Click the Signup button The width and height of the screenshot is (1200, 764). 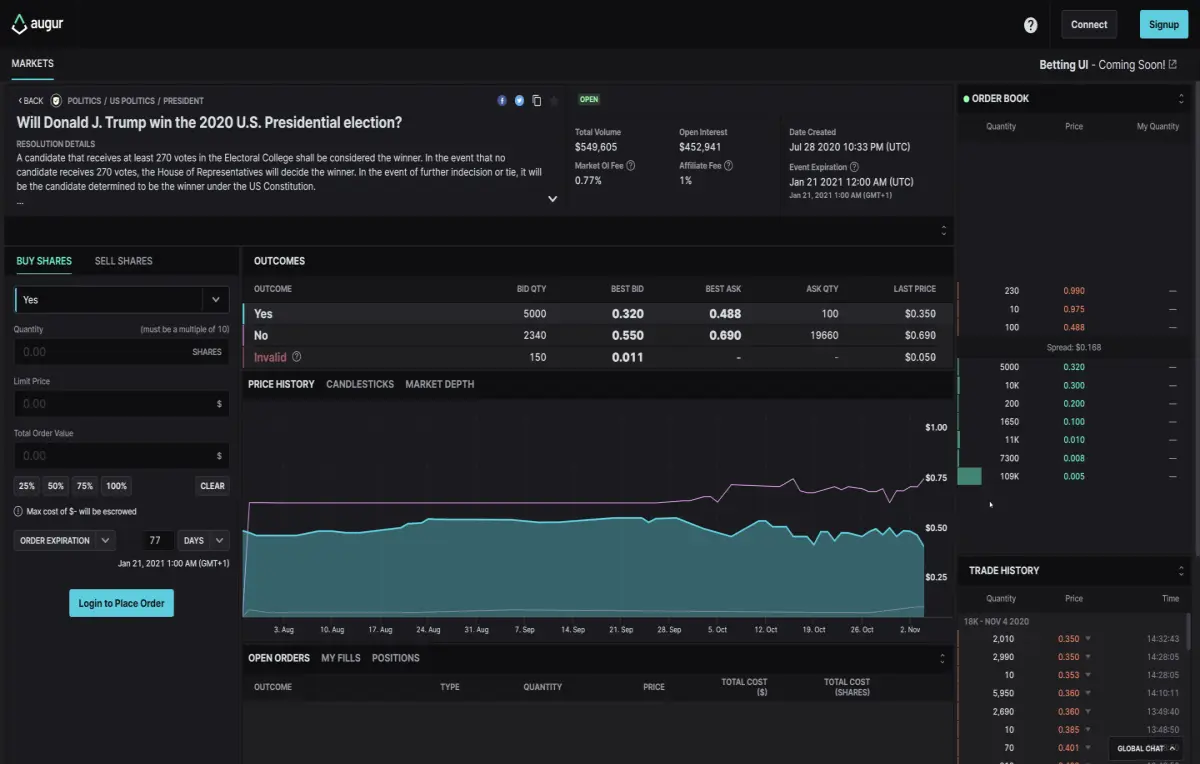[1164, 25]
